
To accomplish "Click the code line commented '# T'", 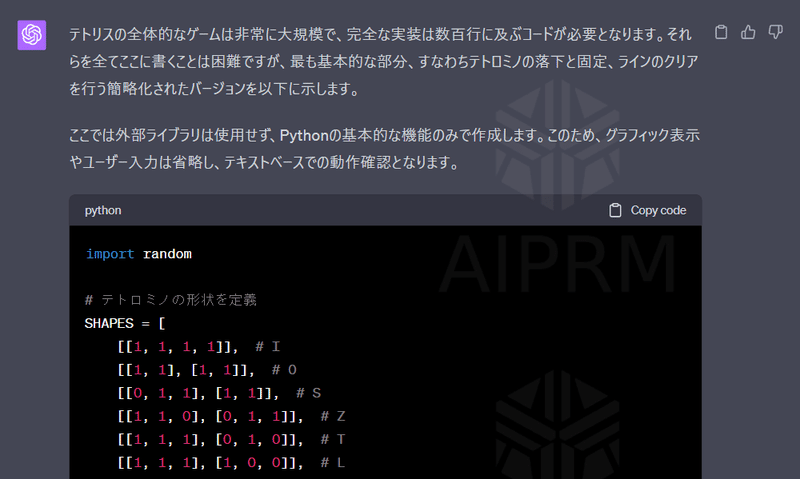I will coord(232,439).
